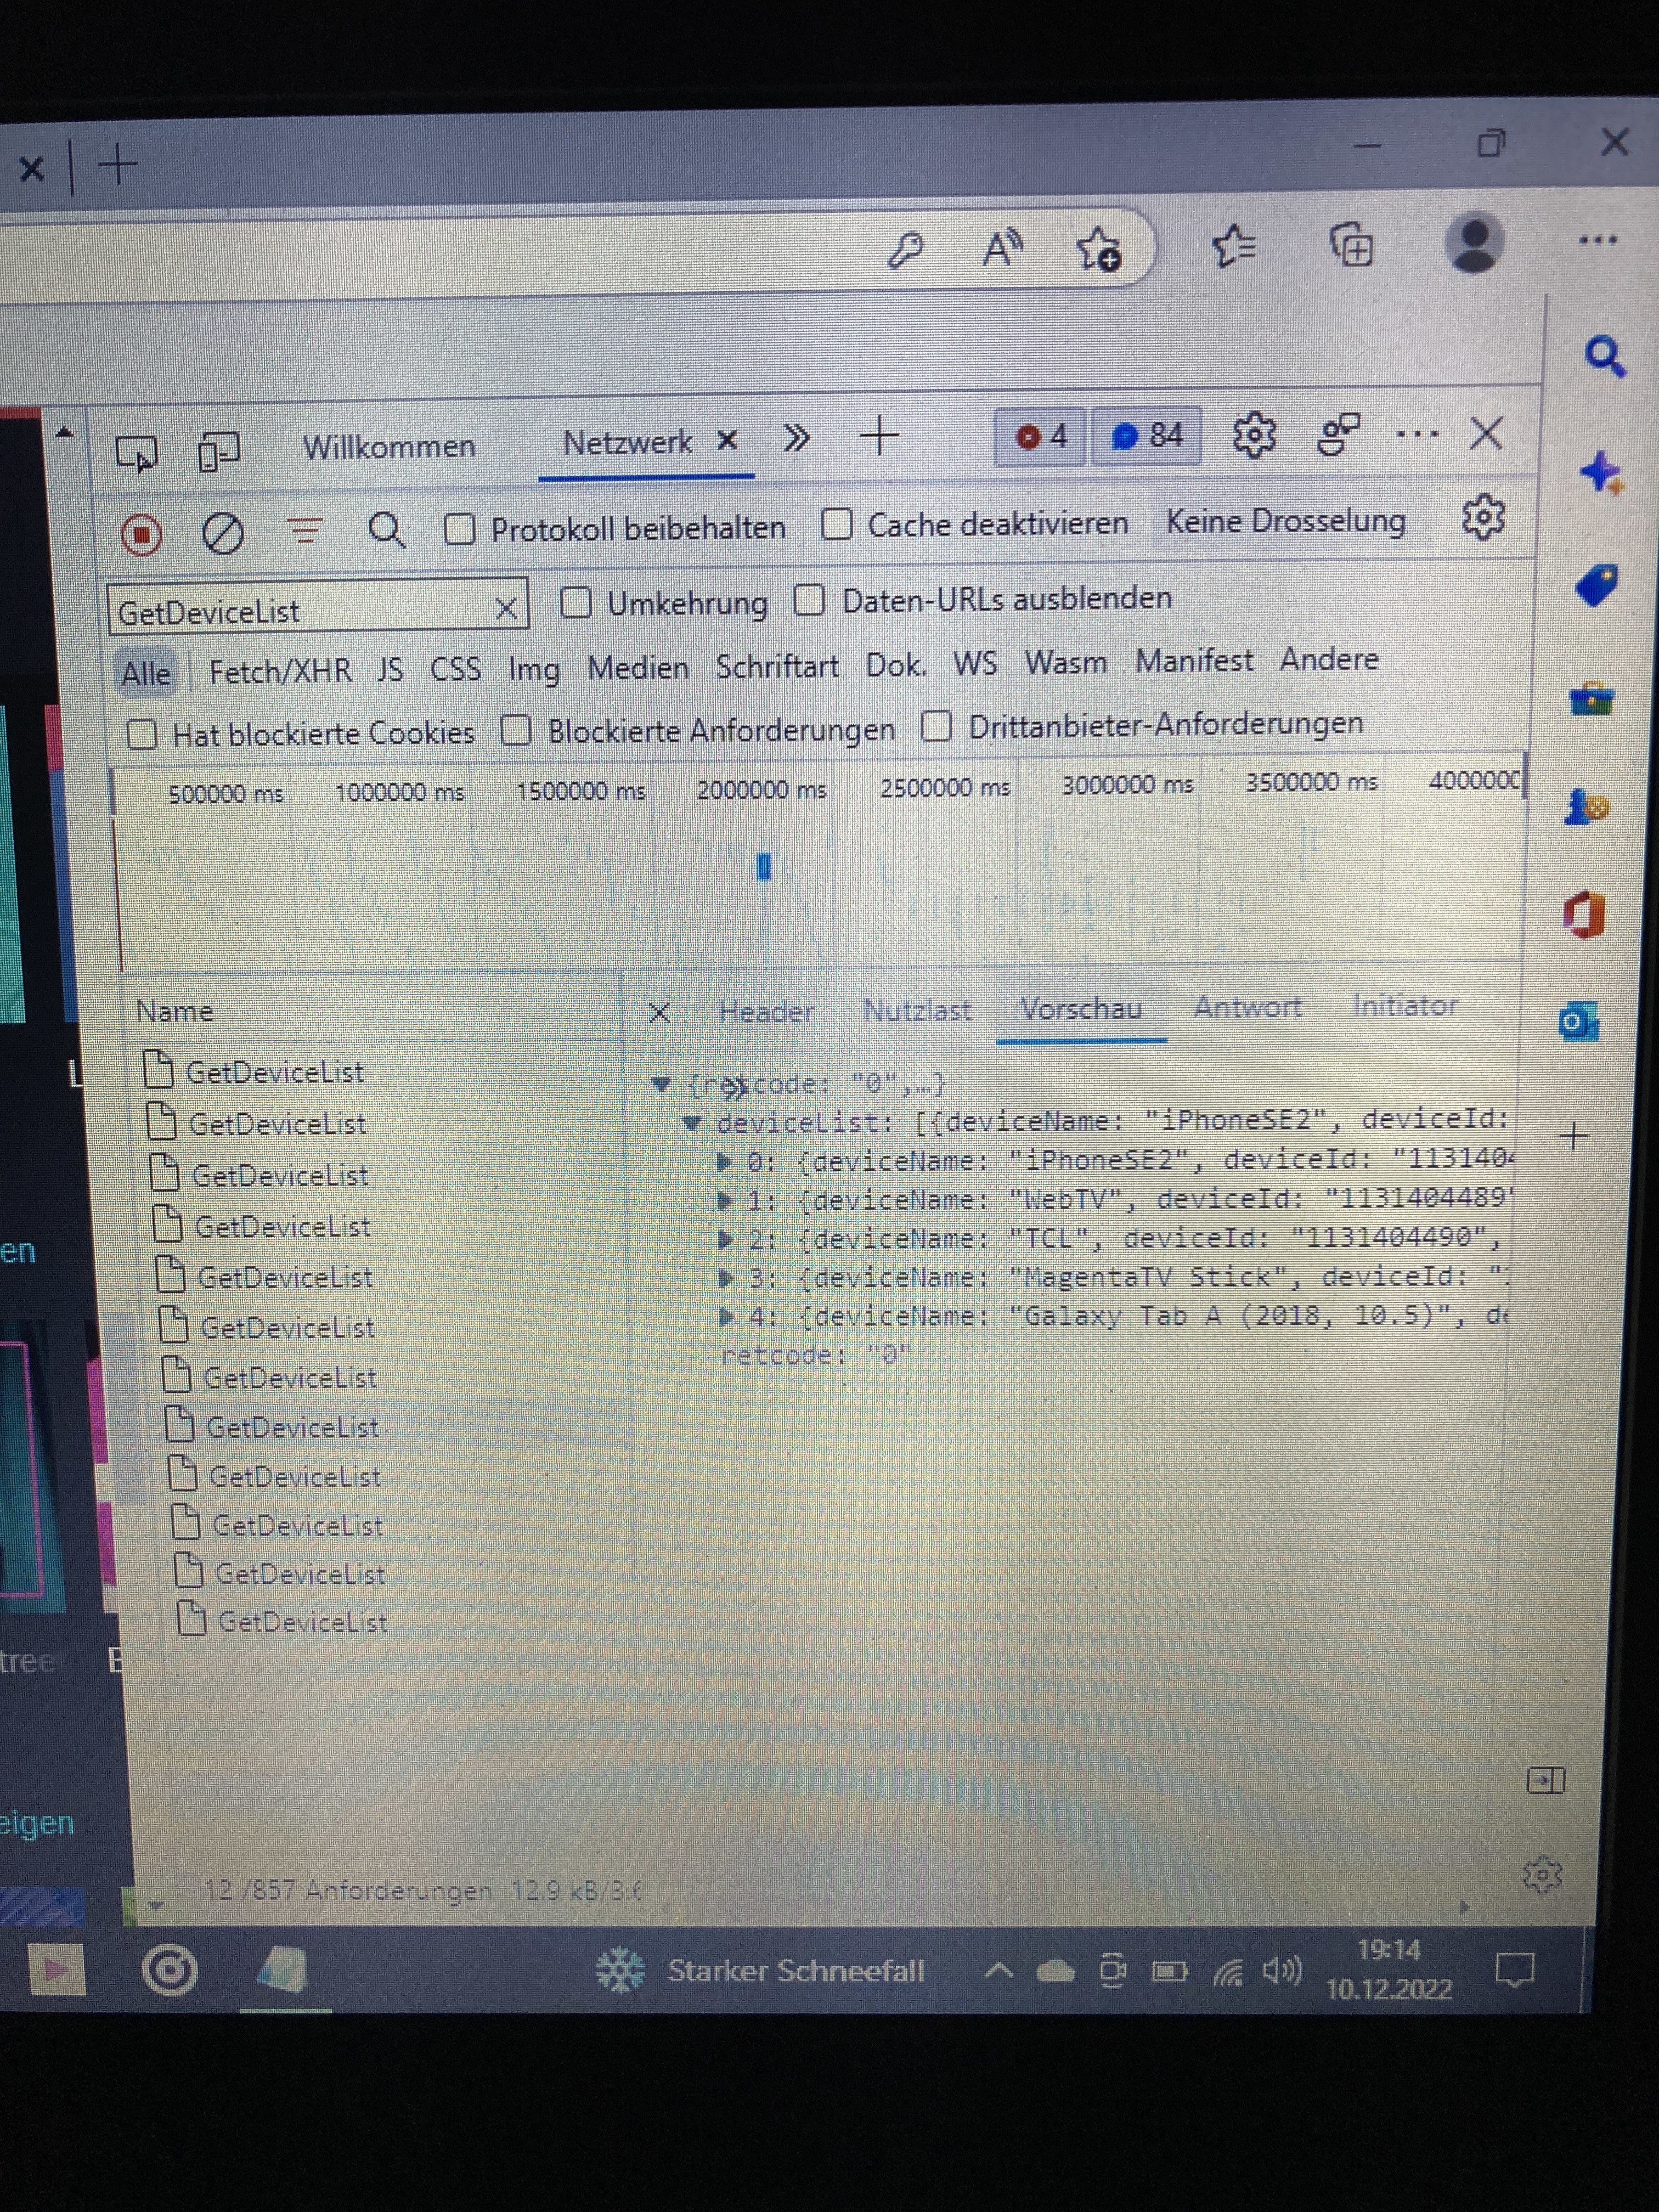The width and height of the screenshot is (1659, 2212).
Task: Open the Nutzlast tab
Action: (917, 1010)
